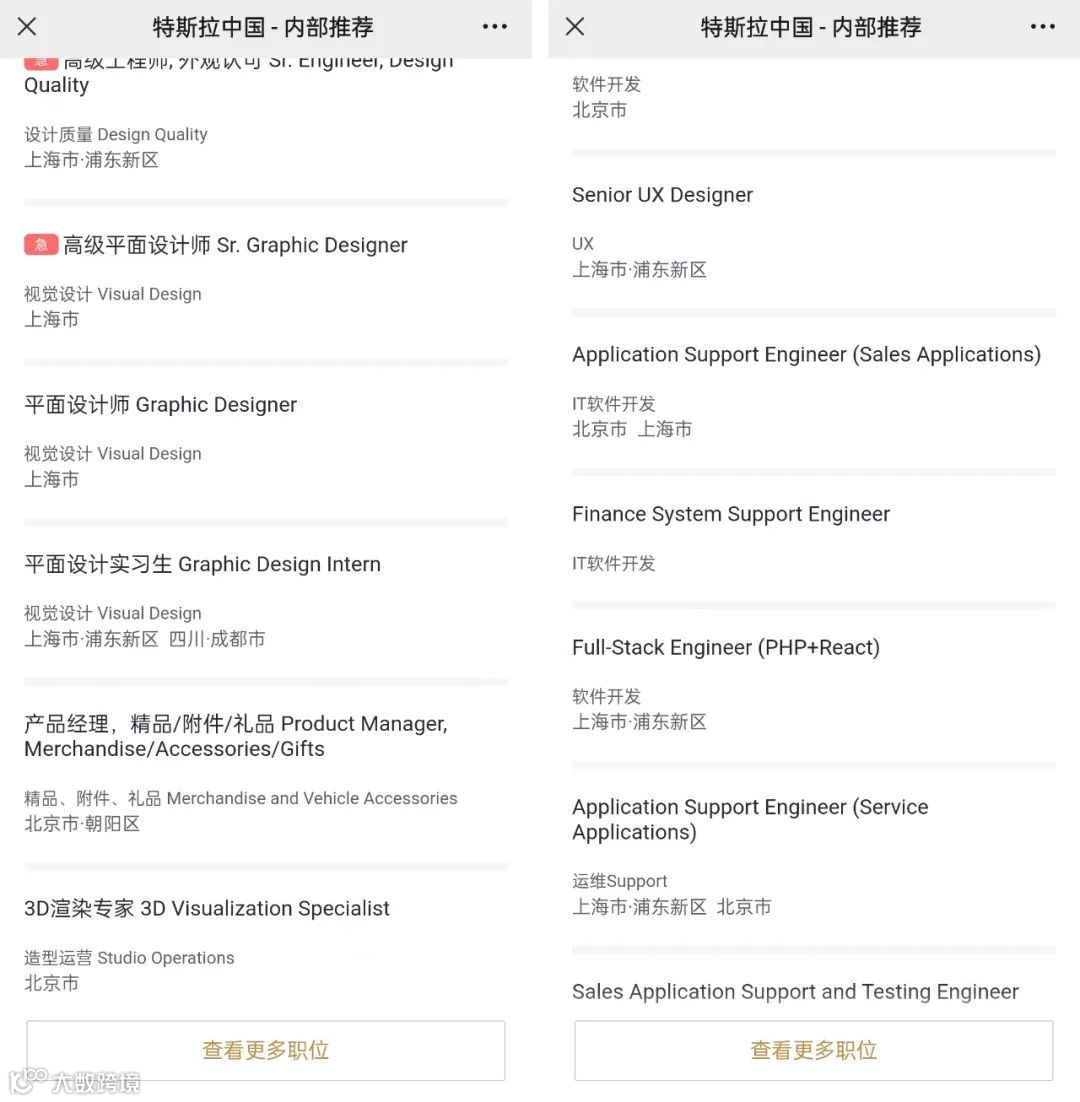Click 查看更多职位 button on the left page
This screenshot has height=1102, width=1080.
(x=266, y=1050)
